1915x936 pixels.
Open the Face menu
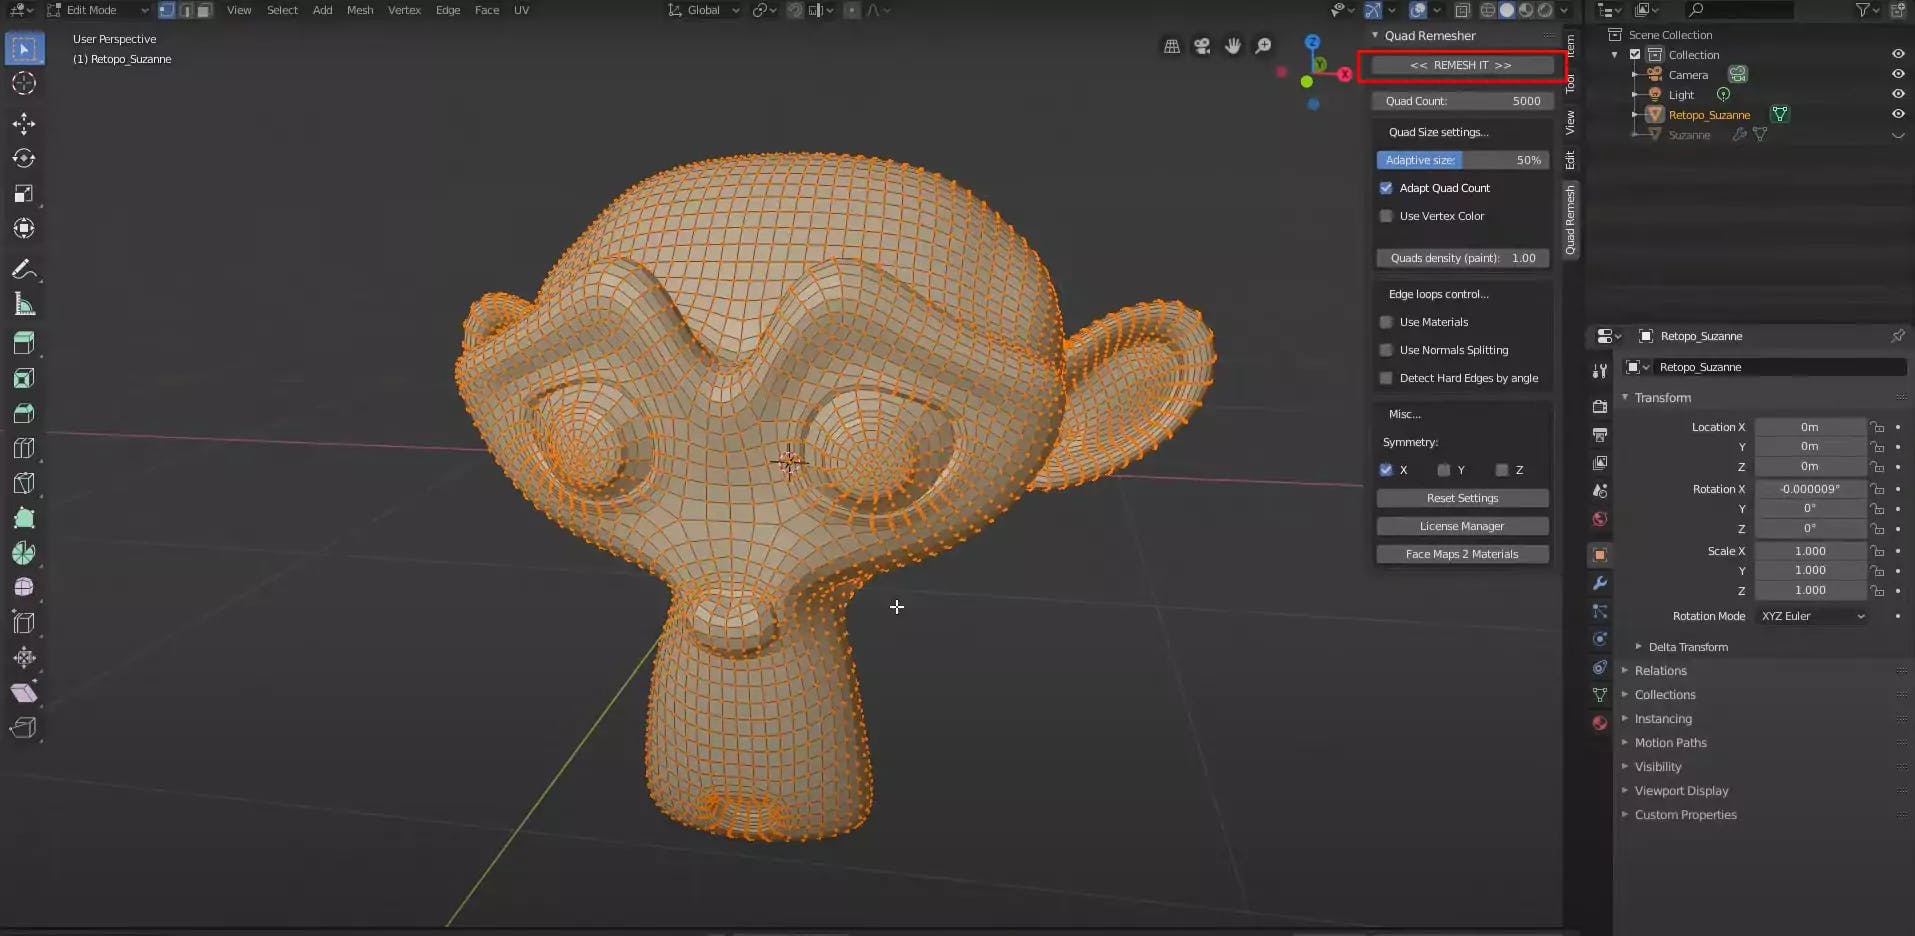(x=487, y=10)
